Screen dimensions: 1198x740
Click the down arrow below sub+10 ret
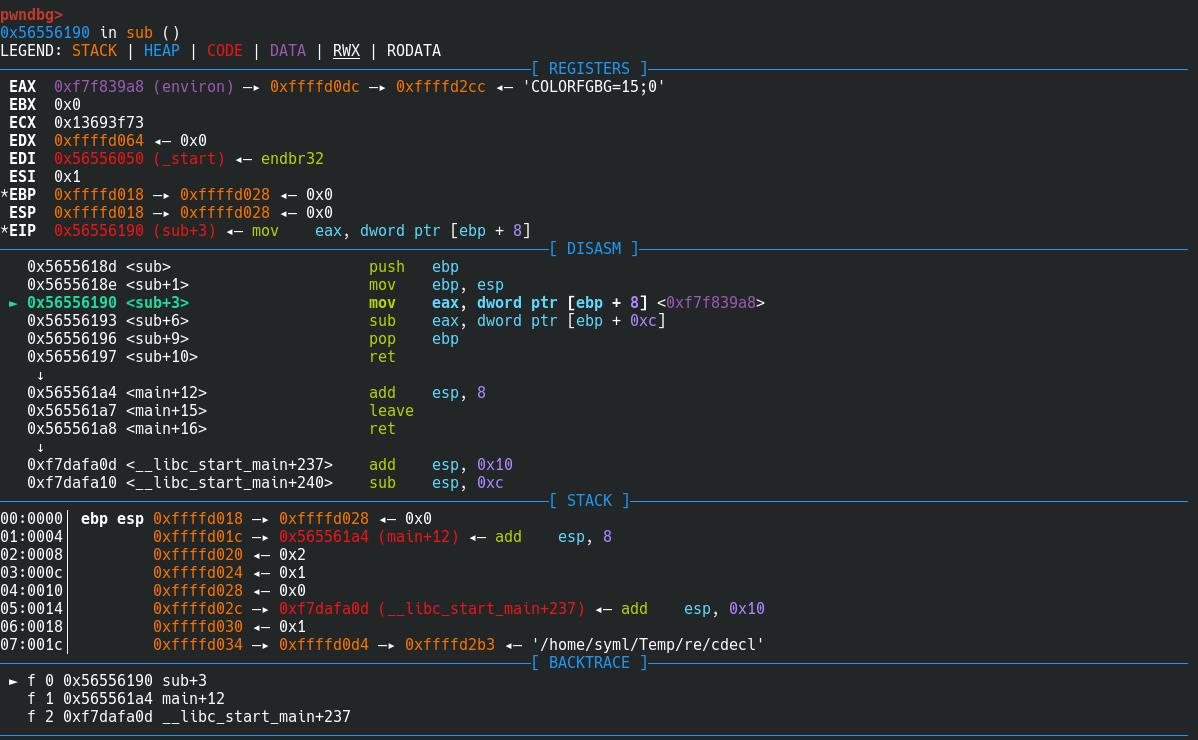40,375
